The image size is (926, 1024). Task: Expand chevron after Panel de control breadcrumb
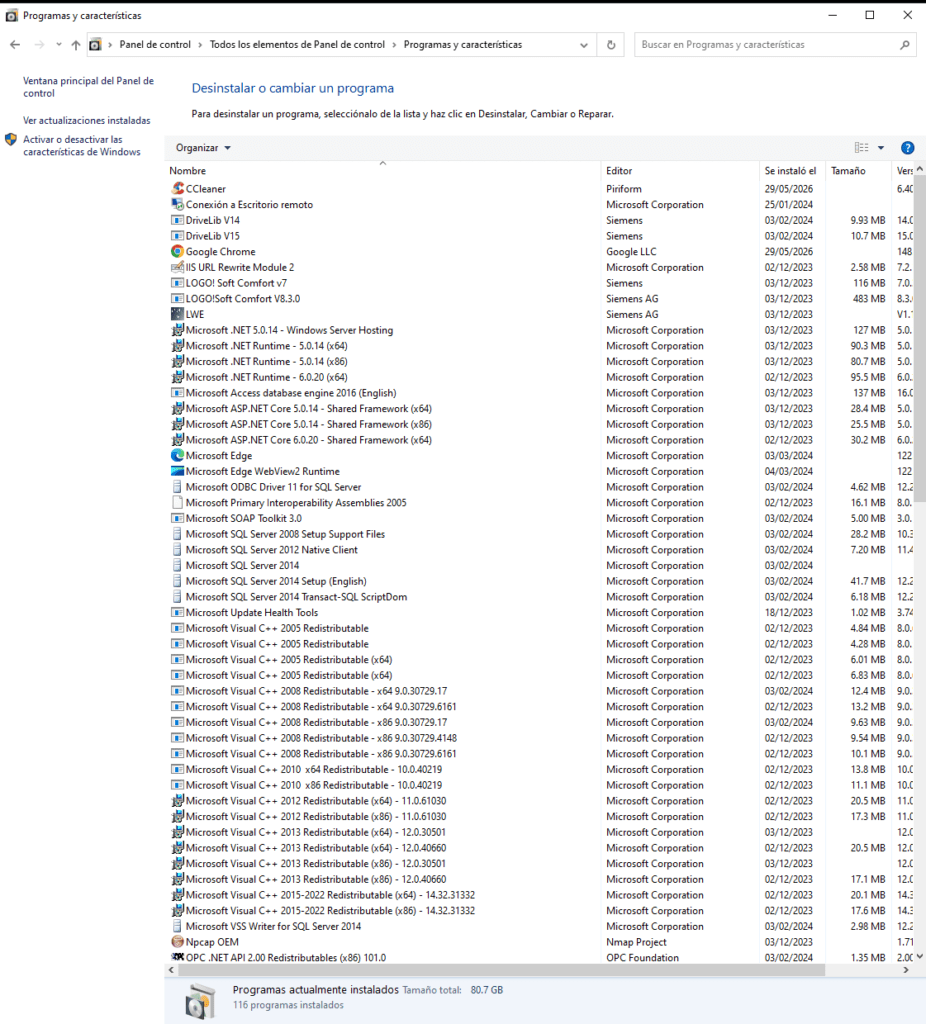coord(200,44)
